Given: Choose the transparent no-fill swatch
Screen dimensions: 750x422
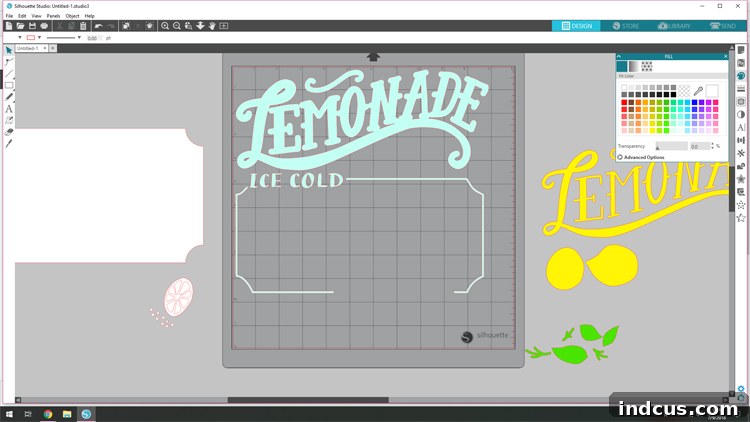Looking at the screenshot, I should tap(684, 91).
